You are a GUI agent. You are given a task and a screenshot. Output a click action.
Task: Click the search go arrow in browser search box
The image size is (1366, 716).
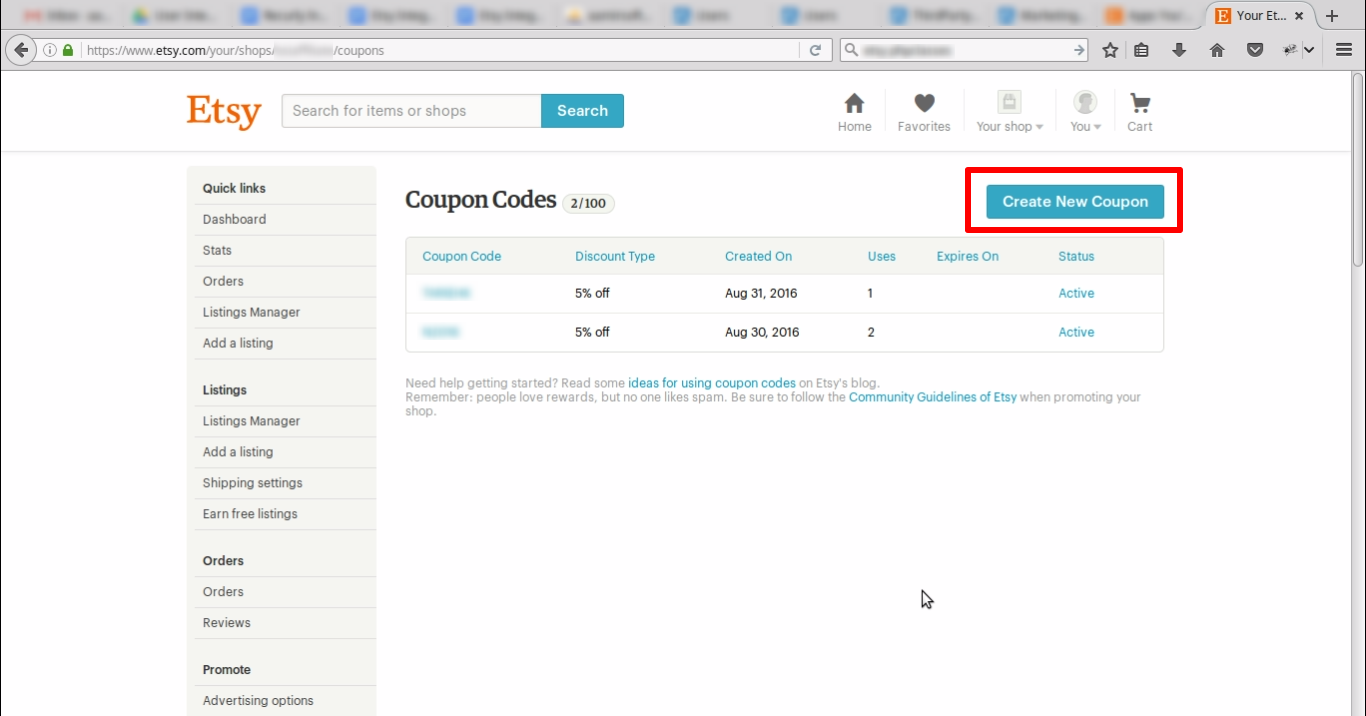pos(1079,50)
